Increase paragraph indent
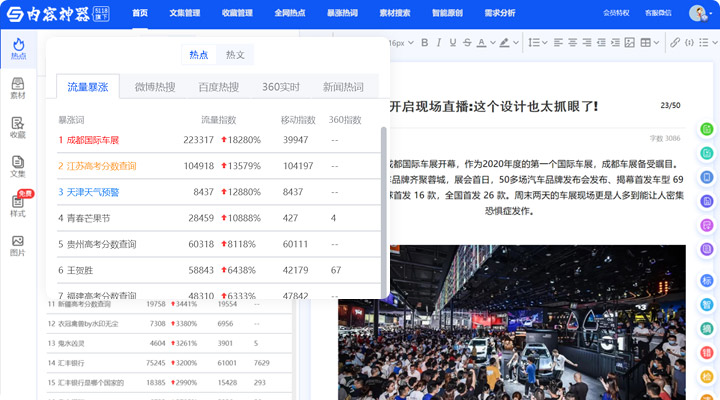 coord(615,43)
